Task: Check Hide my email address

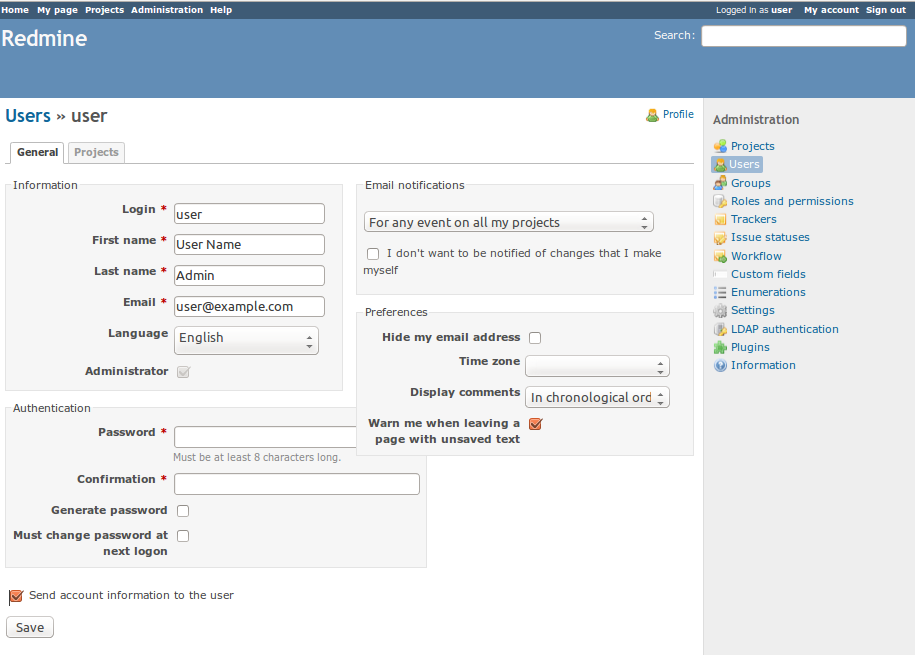Action: [x=535, y=338]
